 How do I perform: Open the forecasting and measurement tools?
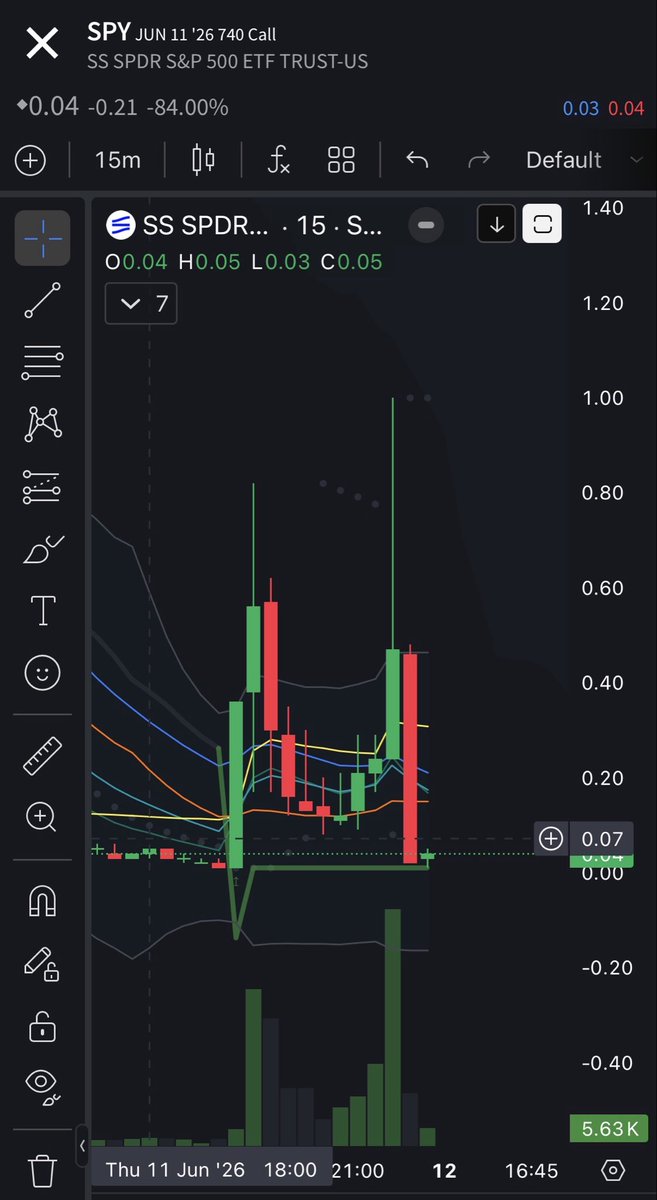[42, 487]
